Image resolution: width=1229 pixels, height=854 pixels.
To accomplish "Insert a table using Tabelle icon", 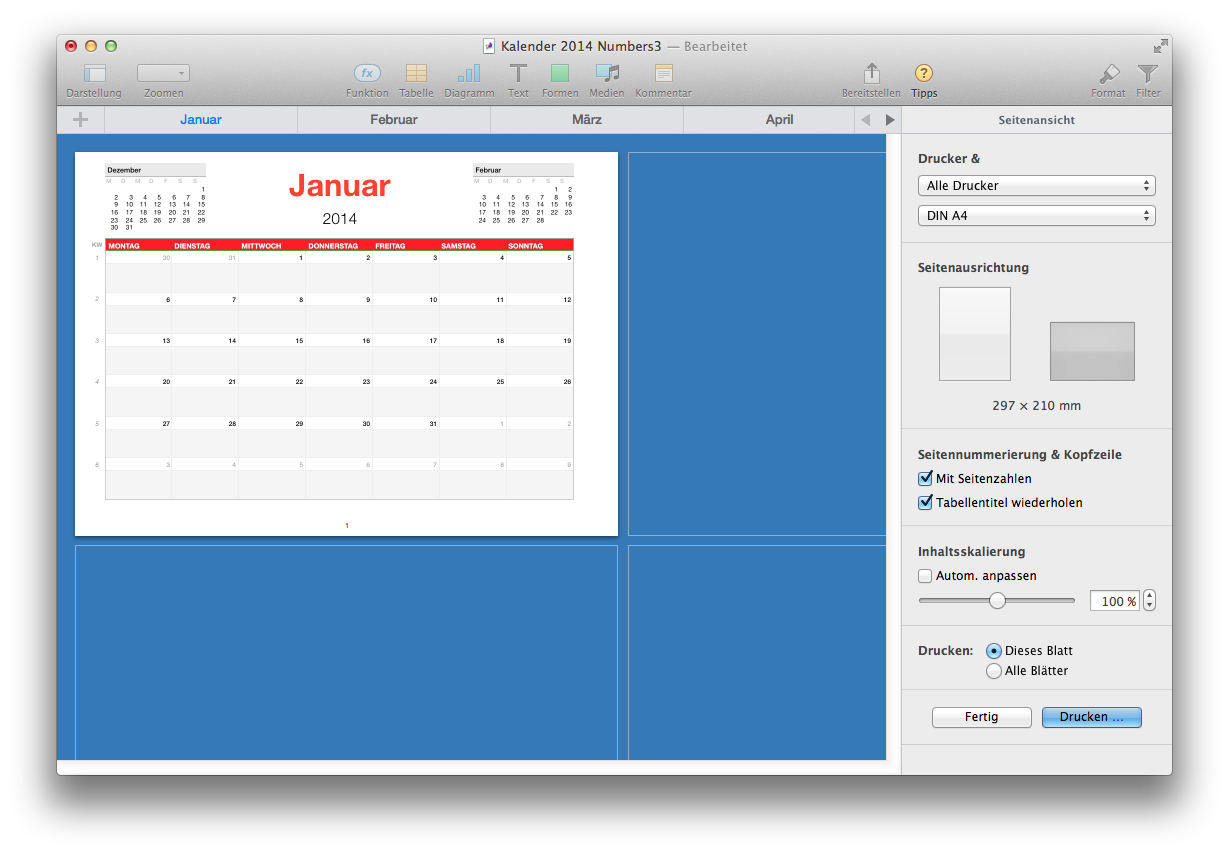I will point(416,74).
